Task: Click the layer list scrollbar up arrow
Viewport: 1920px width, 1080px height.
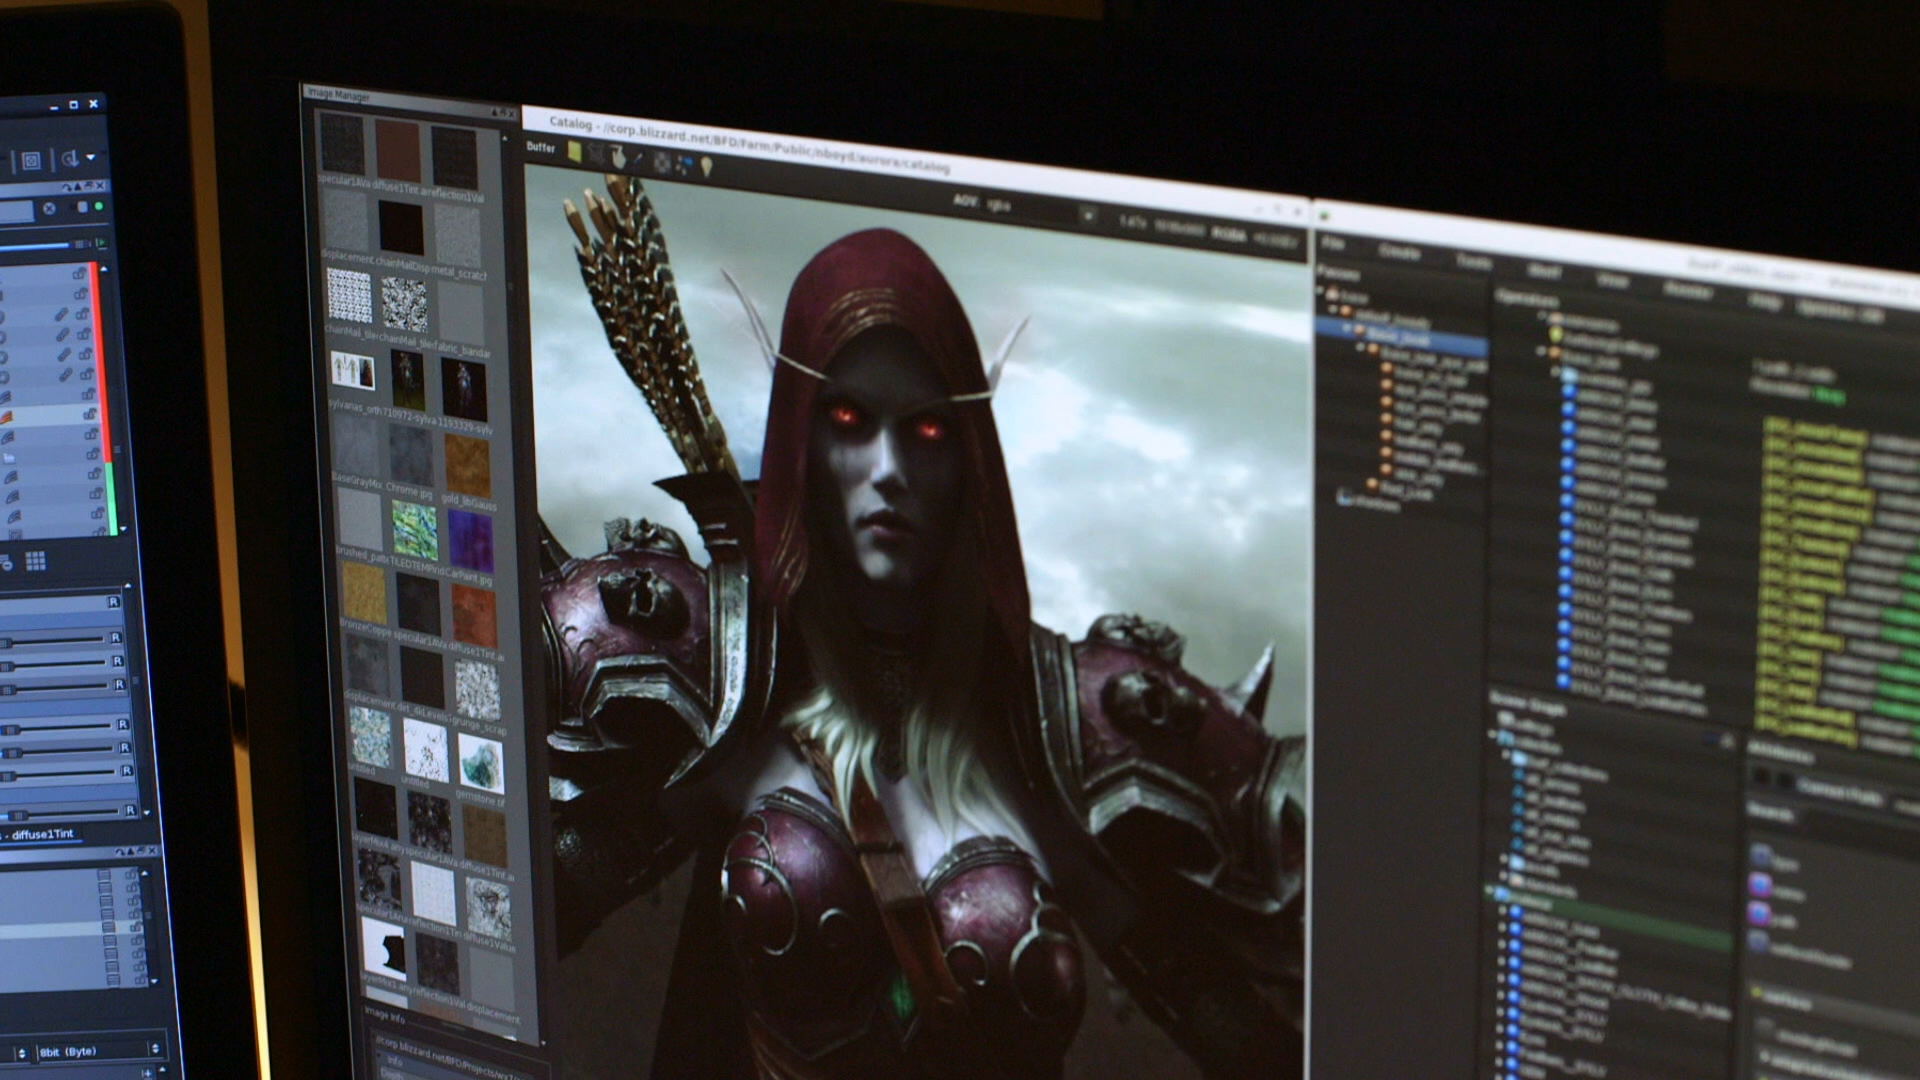Action: (x=104, y=270)
